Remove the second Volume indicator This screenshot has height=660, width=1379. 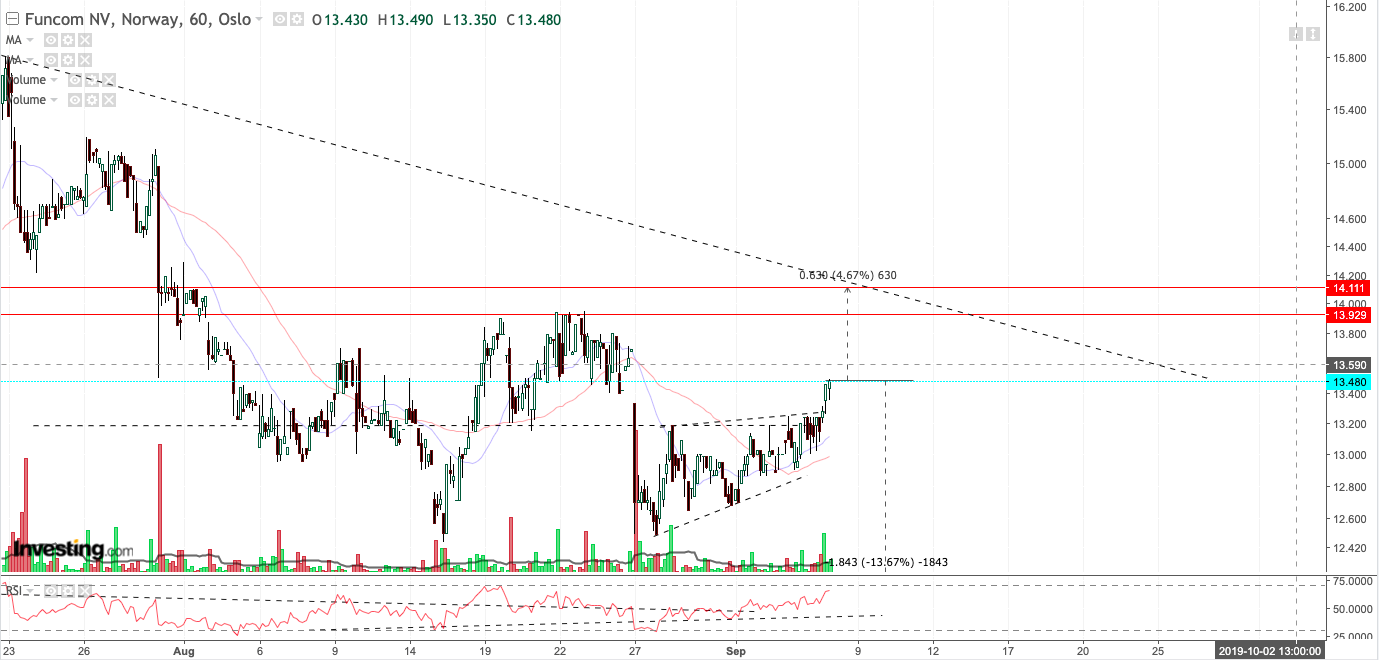pos(109,100)
